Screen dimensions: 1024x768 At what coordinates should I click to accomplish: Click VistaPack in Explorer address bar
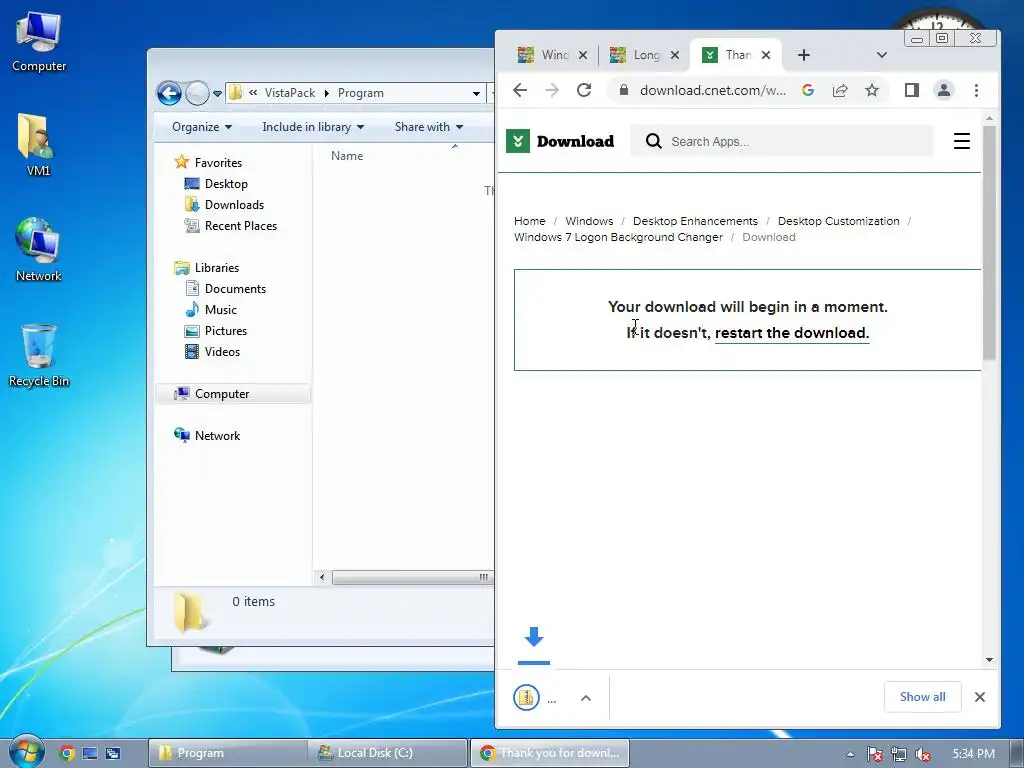click(289, 93)
